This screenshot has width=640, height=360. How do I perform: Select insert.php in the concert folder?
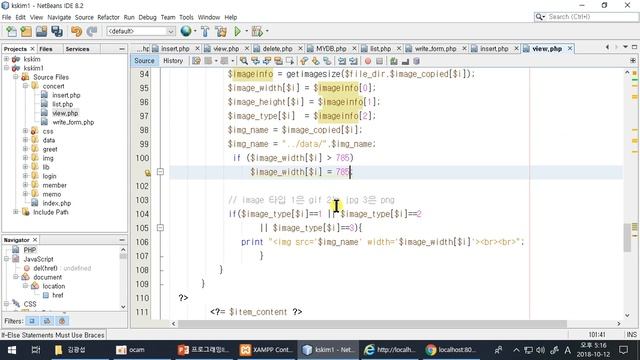pos(66,95)
